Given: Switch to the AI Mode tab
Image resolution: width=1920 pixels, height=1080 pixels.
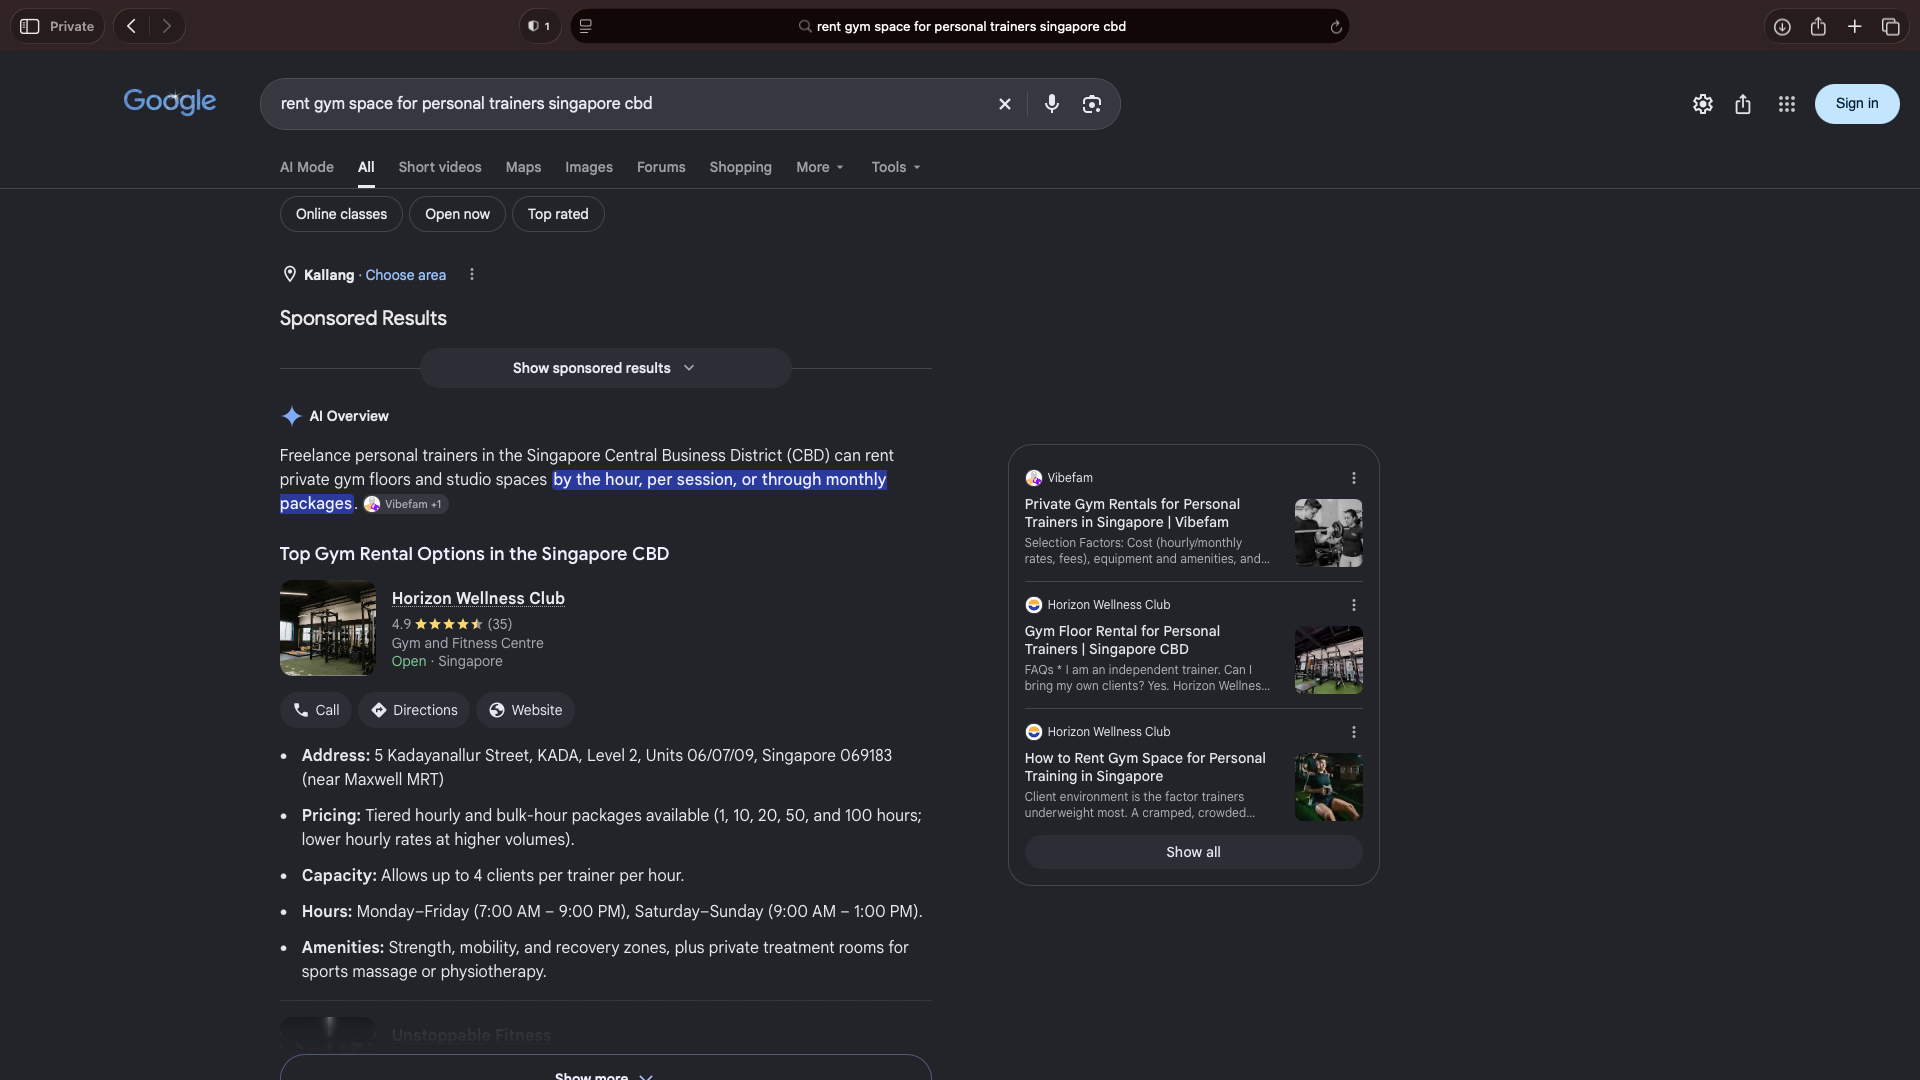Looking at the screenshot, I should 307,167.
